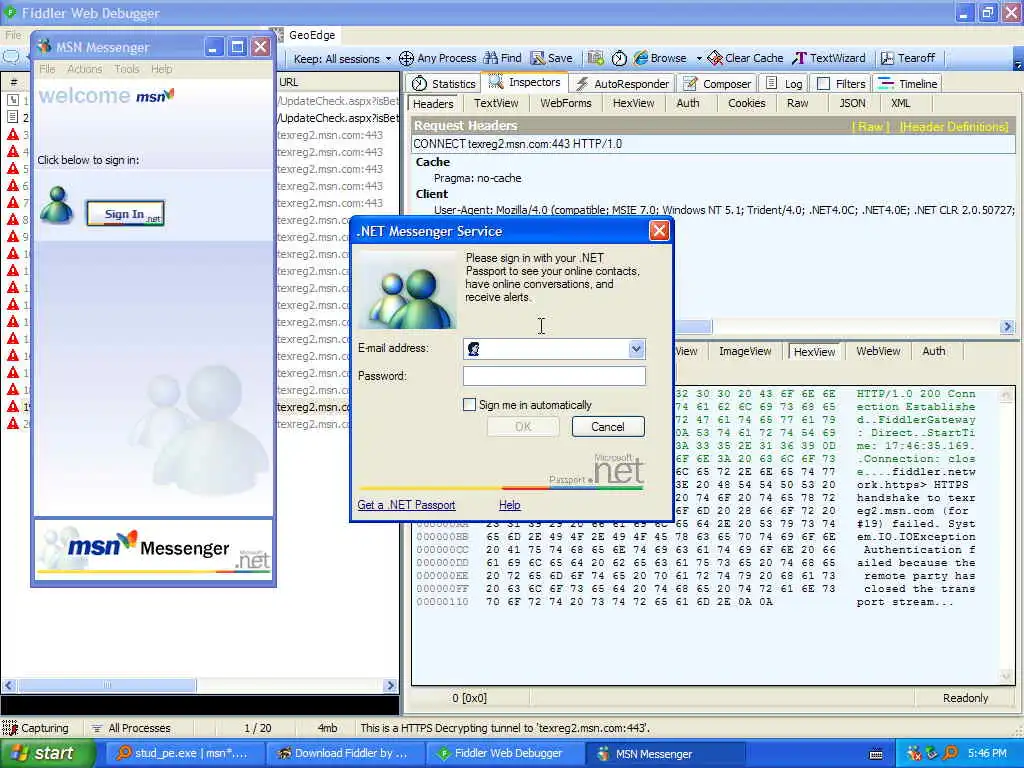
Task: Close the .NET Messenger Service dialog
Action: pos(659,231)
